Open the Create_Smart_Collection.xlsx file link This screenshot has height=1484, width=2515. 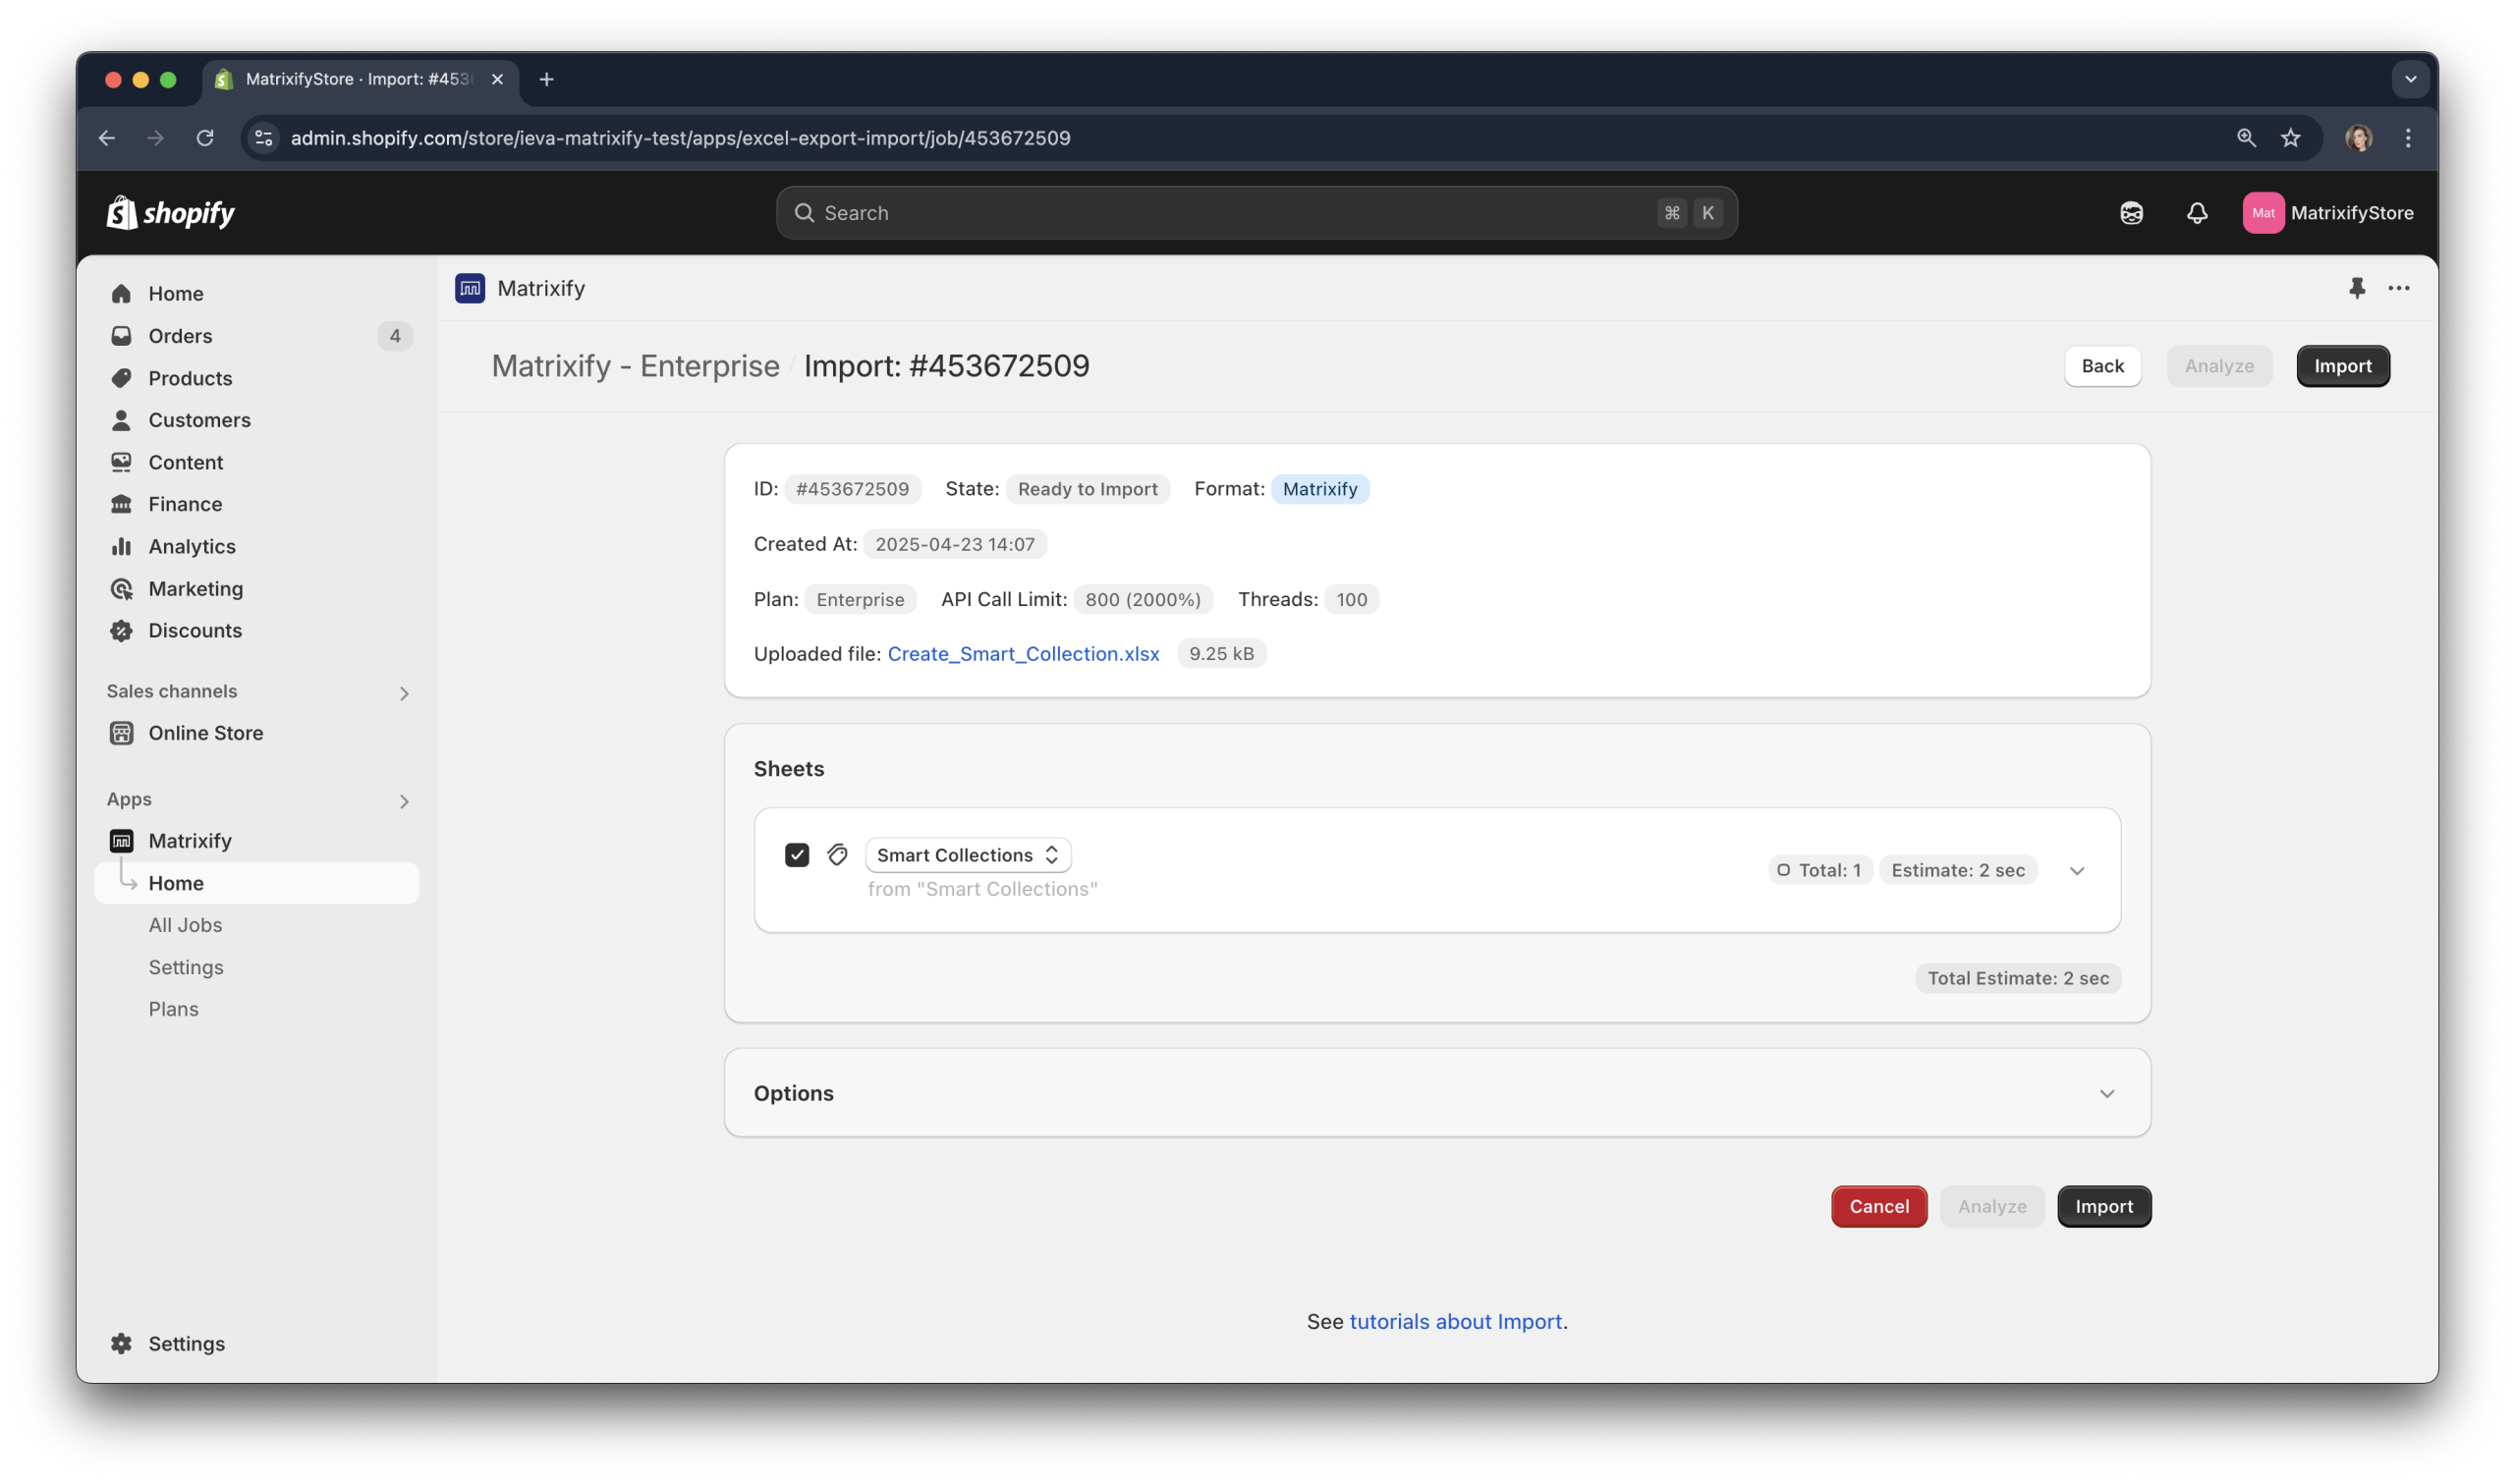point(1023,654)
